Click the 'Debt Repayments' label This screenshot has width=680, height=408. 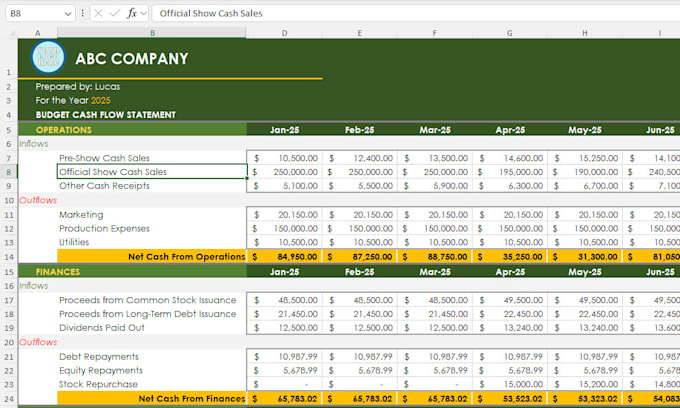[x=99, y=357]
